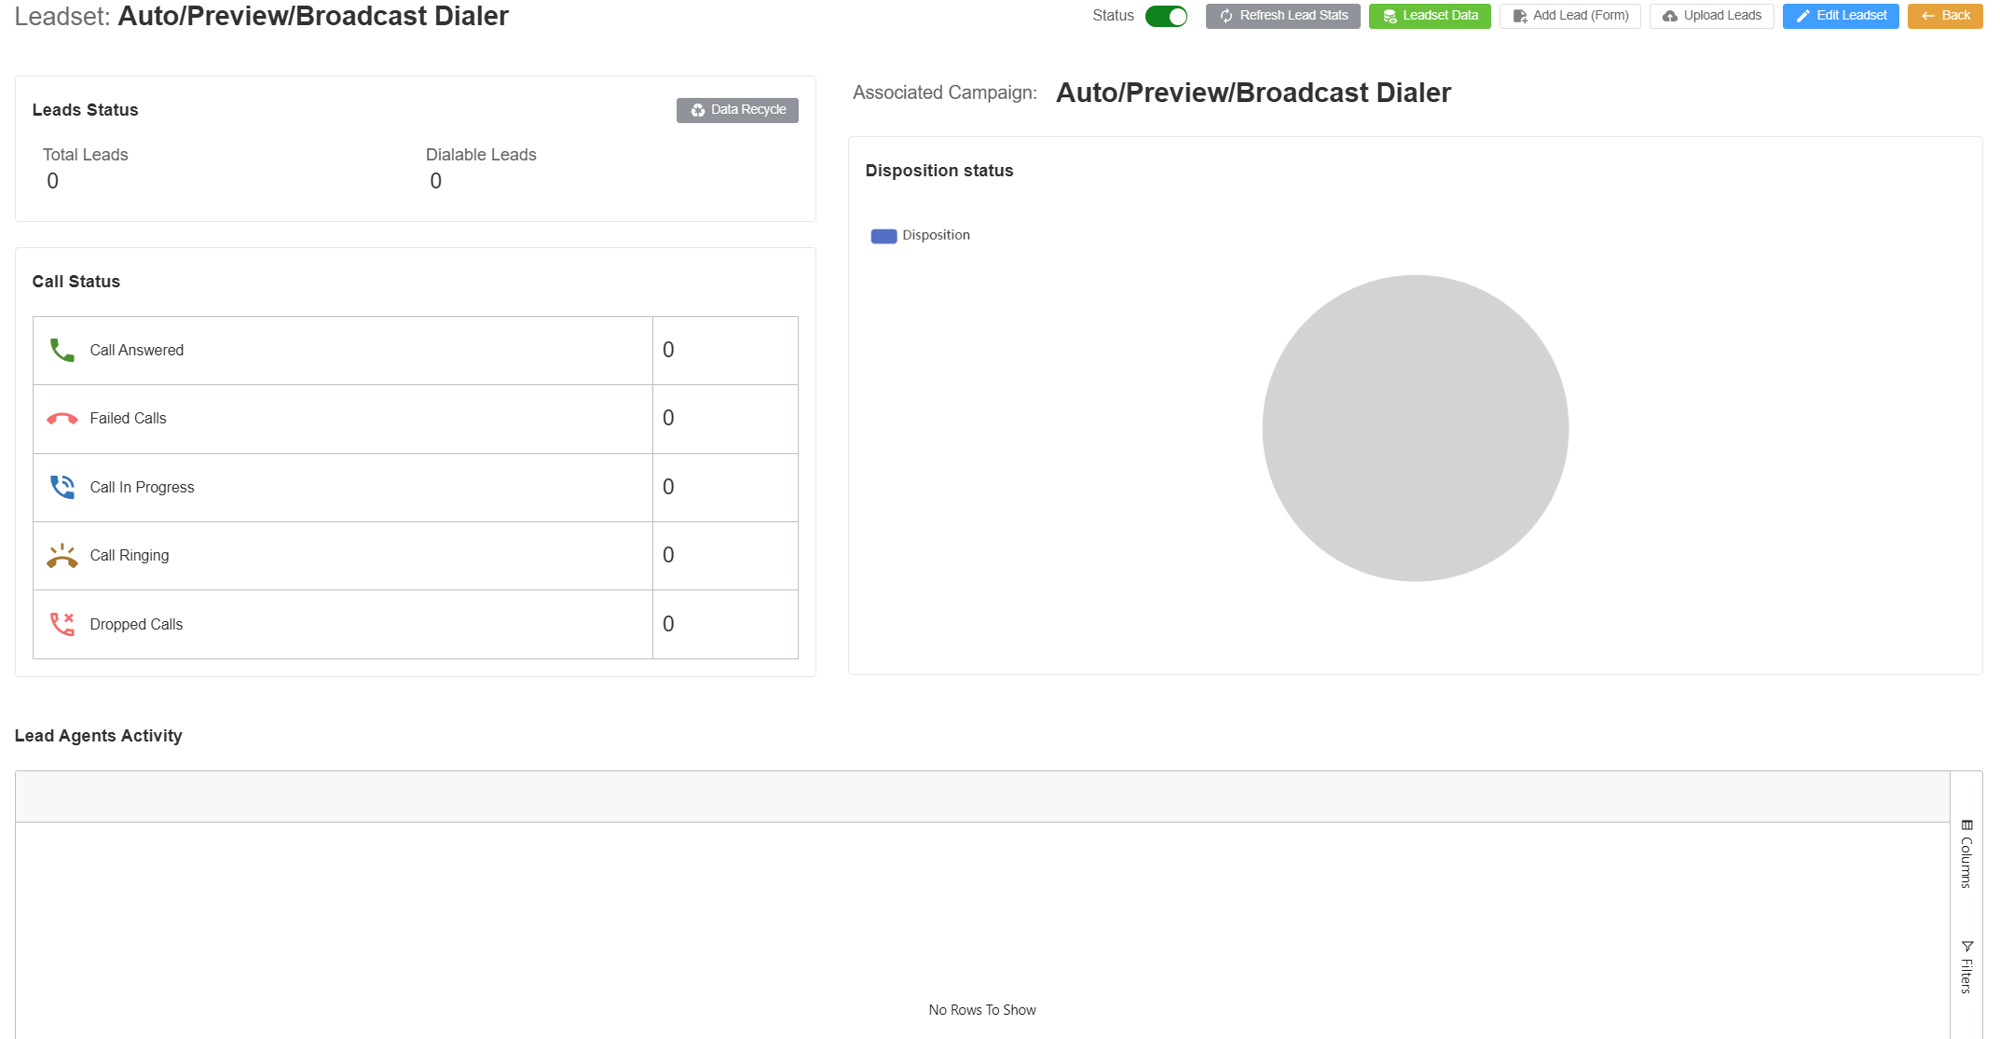Click the Edit Leadset button
This screenshot has width=2000, height=1039.
[x=1840, y=16]
